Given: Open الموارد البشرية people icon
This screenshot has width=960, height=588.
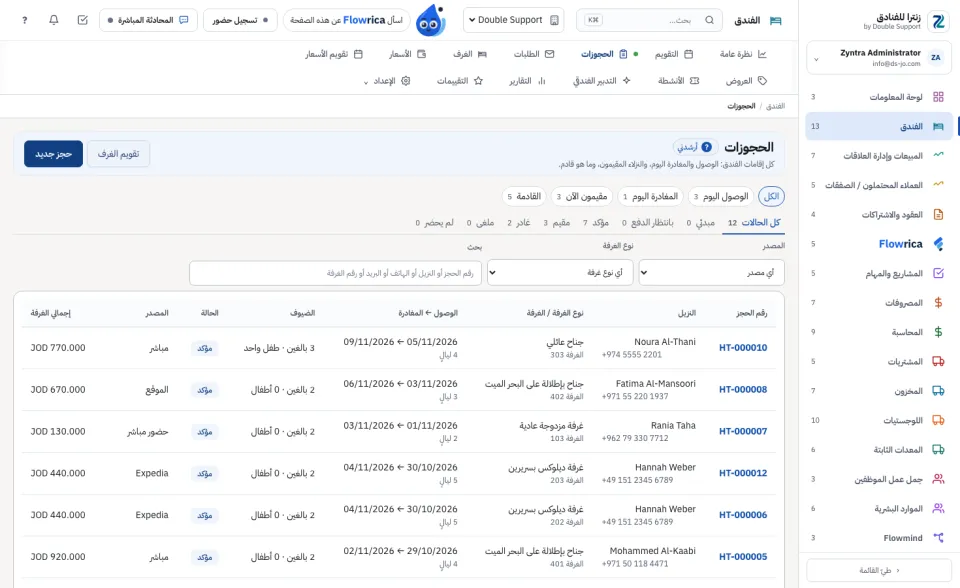Looking at the screenshot, I should coord(938,508).
